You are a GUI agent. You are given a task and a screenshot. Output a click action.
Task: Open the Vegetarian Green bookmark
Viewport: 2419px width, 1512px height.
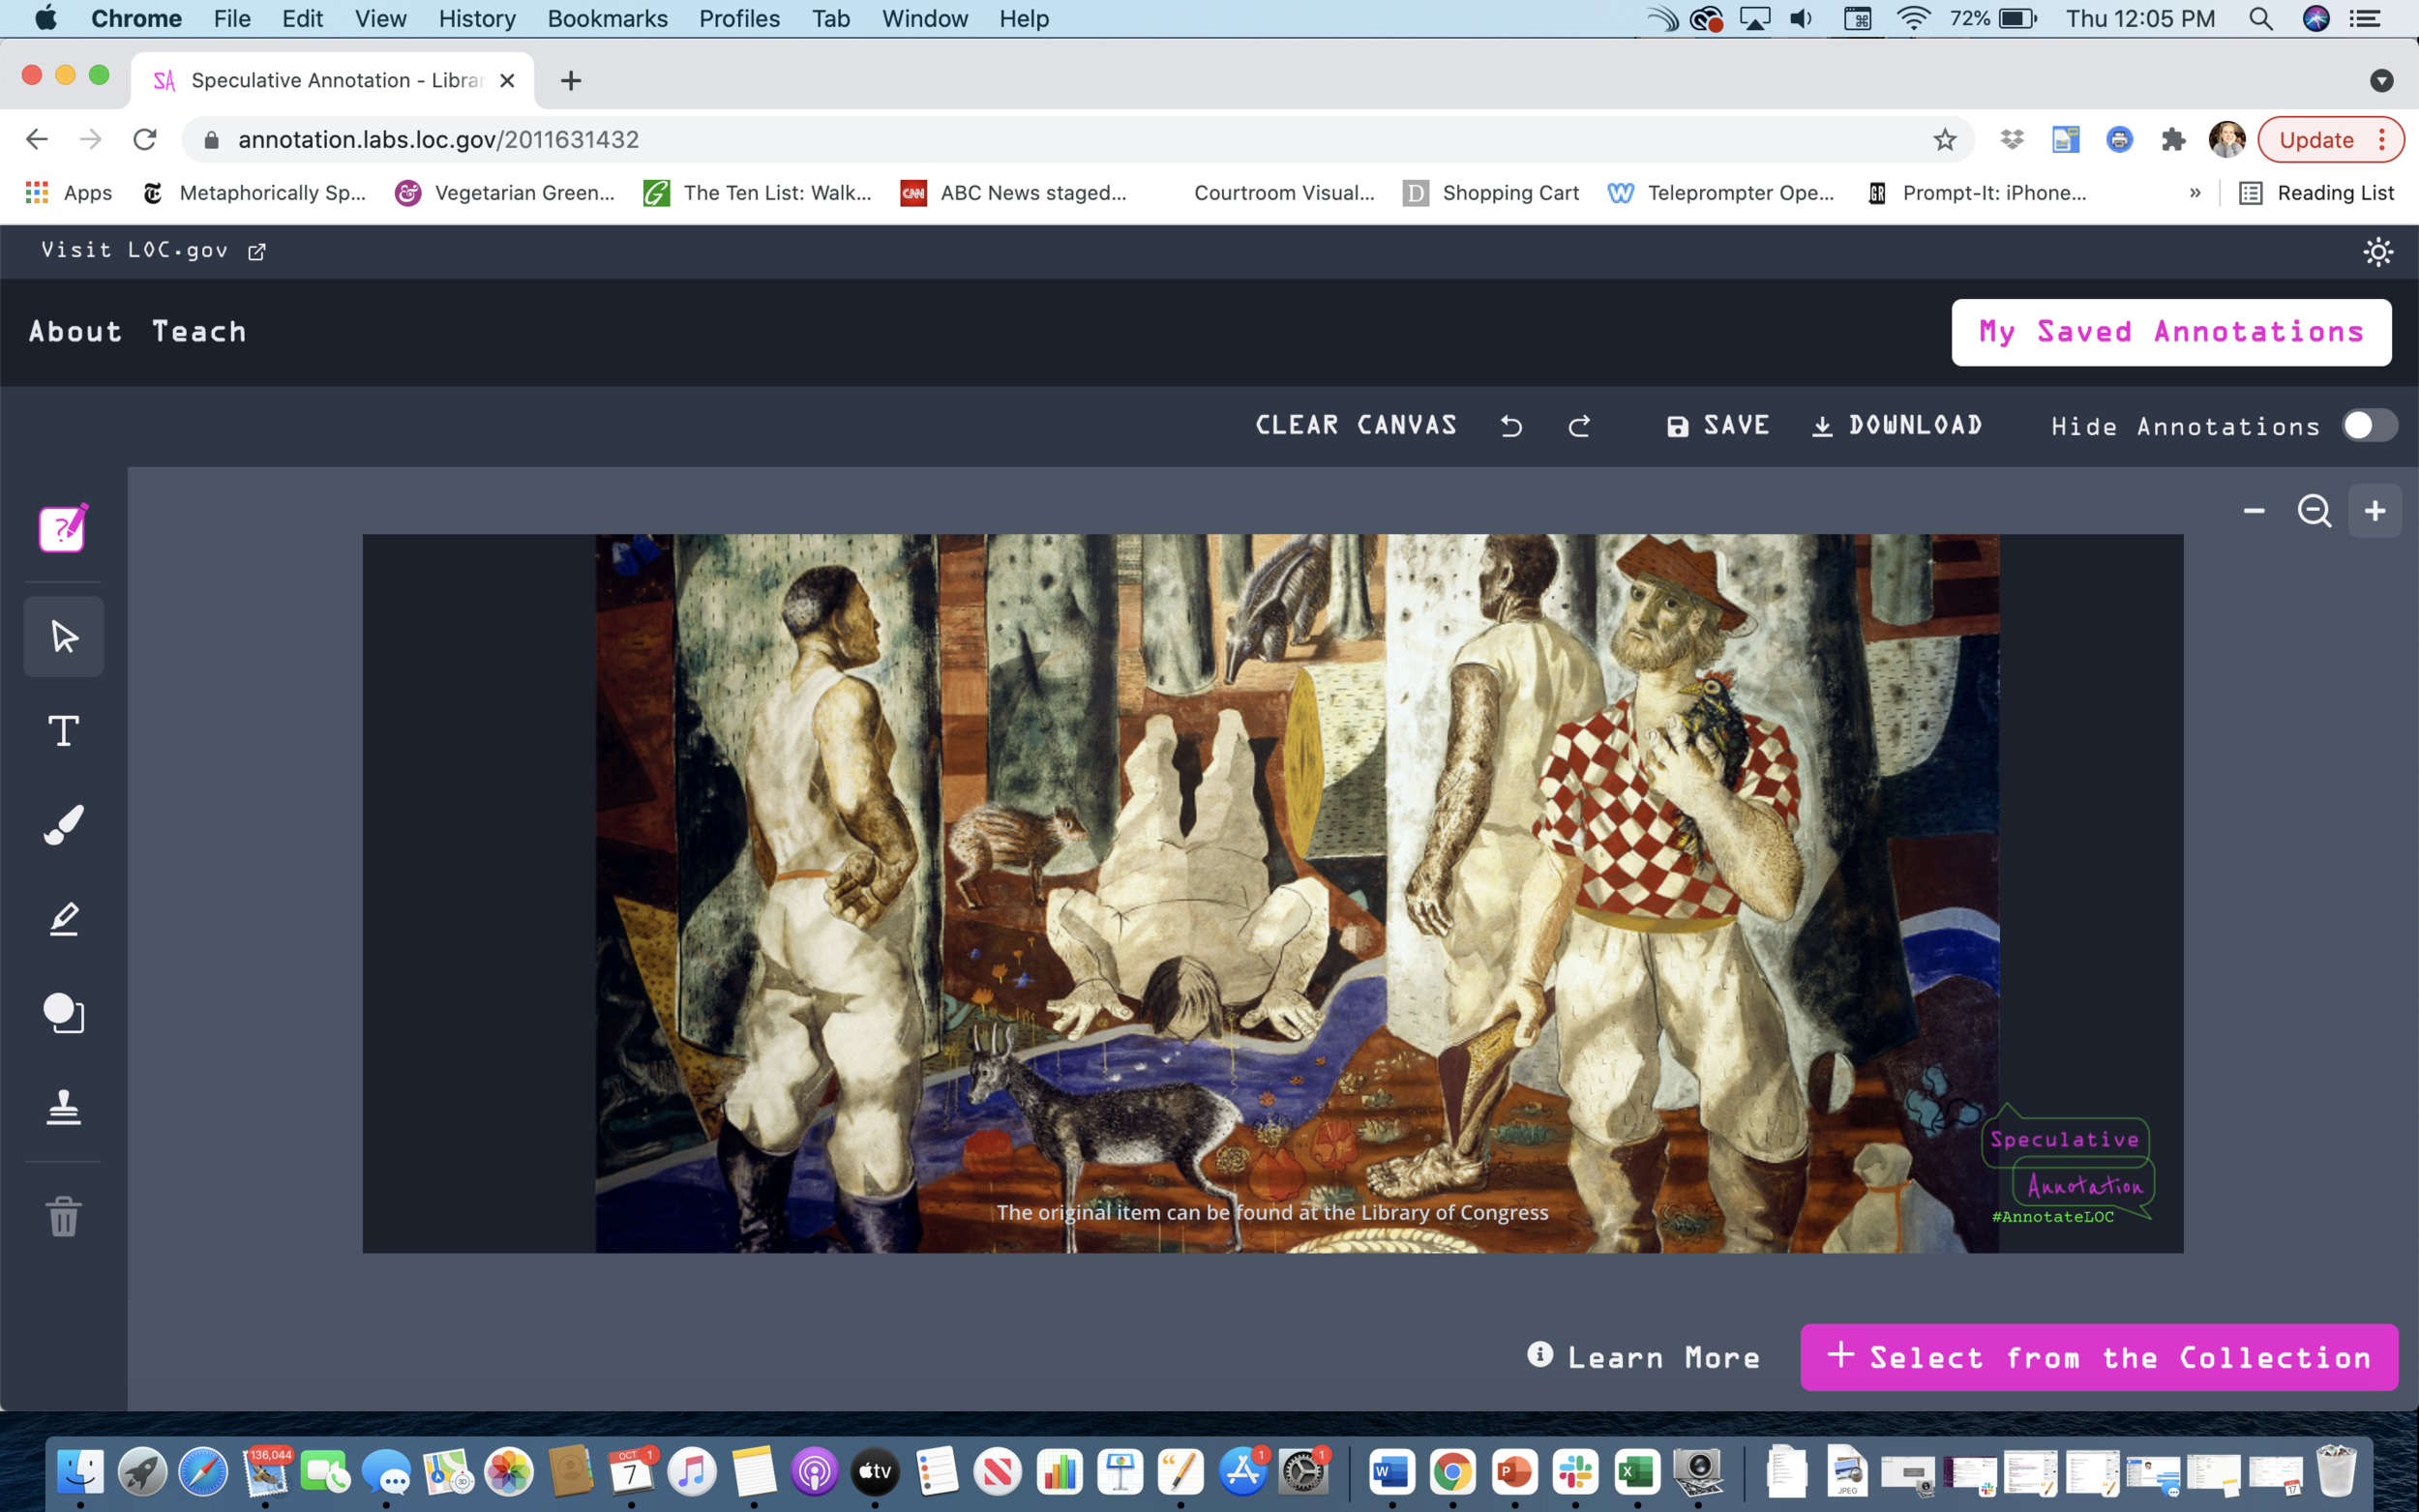pyautogui.click(x=505, y=193)
